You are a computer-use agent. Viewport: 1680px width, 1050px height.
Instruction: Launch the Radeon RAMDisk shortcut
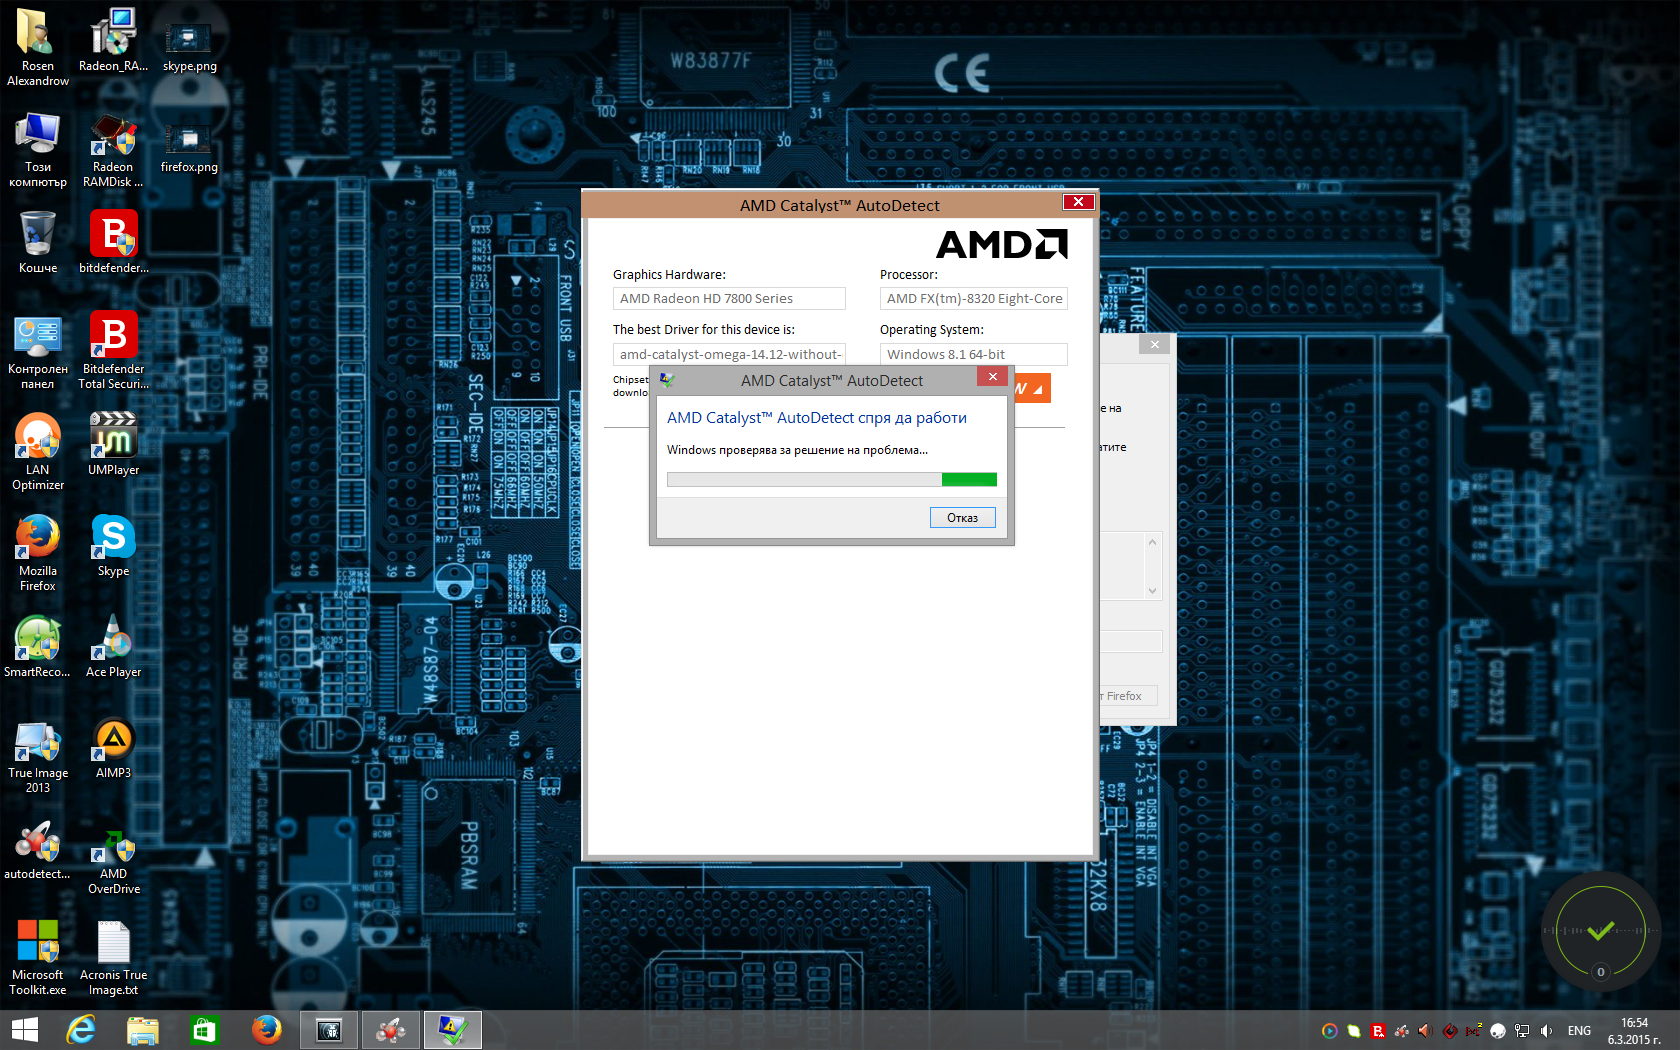[x=113, y=148]
